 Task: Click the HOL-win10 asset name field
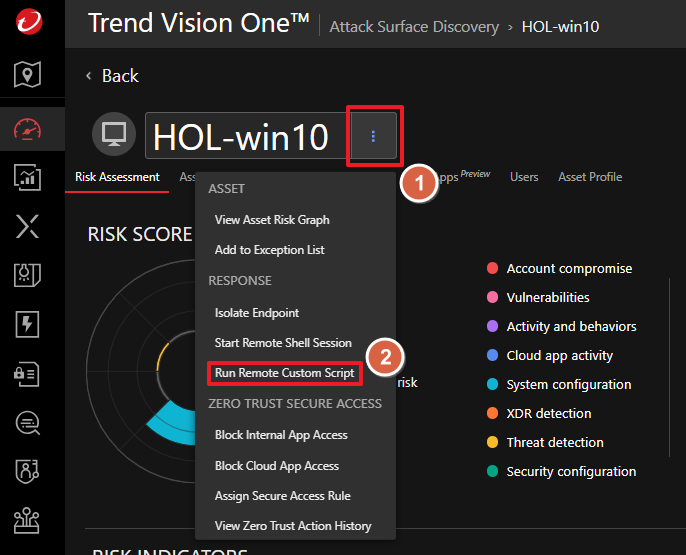(241, 137)
